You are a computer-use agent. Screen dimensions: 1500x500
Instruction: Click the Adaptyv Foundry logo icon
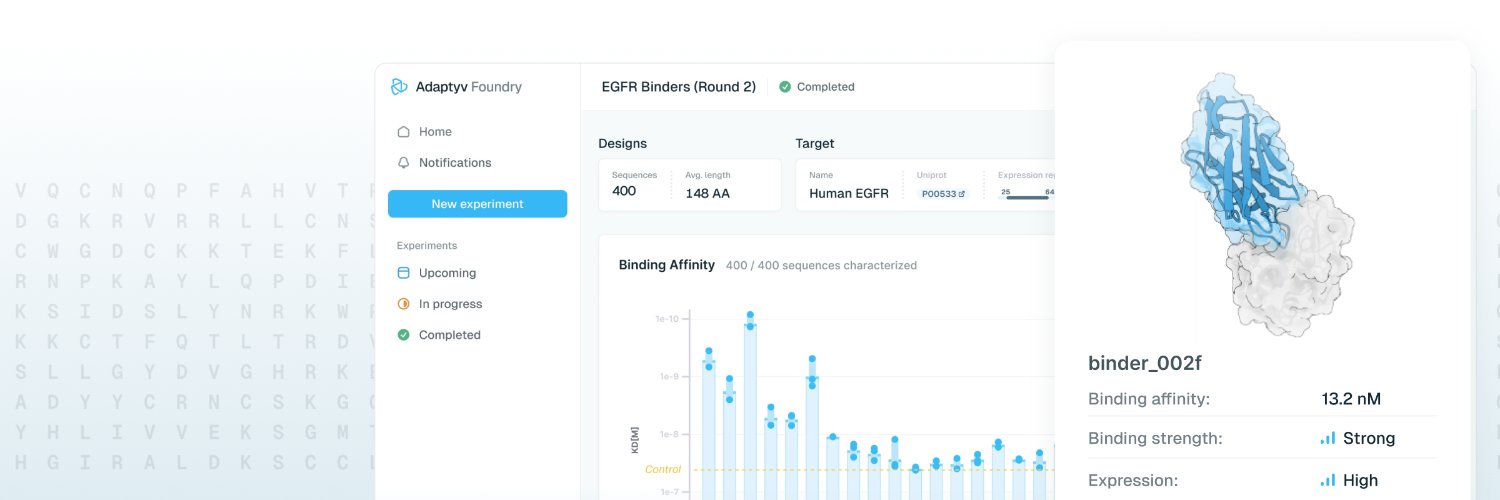click(x=399, y=87)
